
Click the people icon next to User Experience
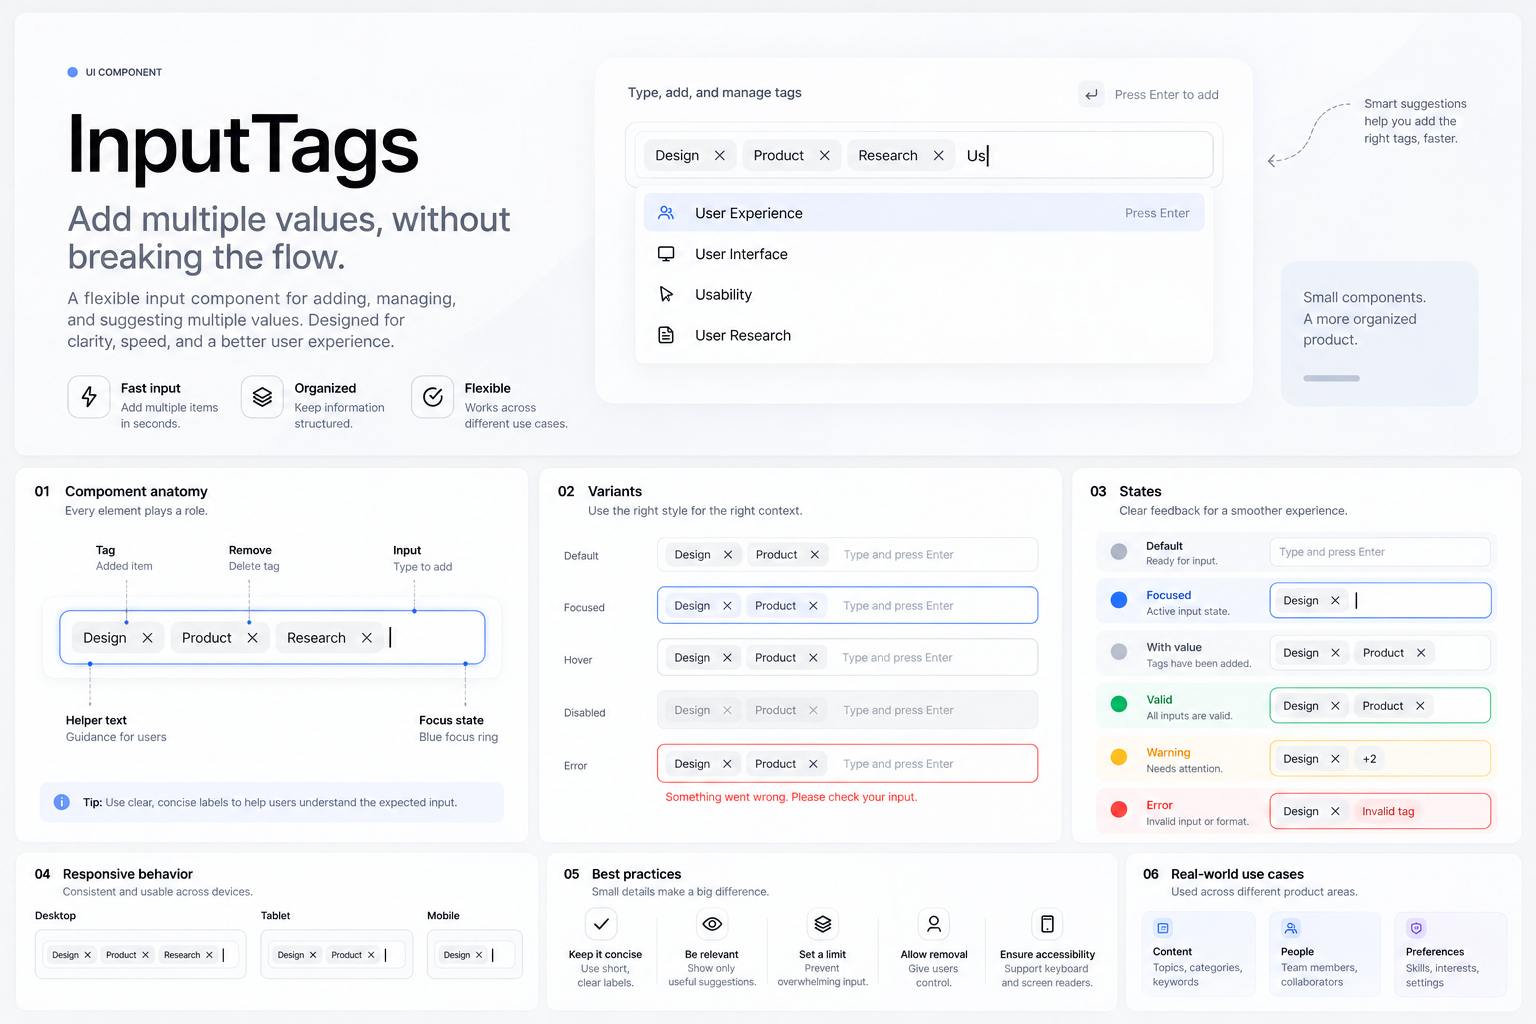click(x=666, y=213)
